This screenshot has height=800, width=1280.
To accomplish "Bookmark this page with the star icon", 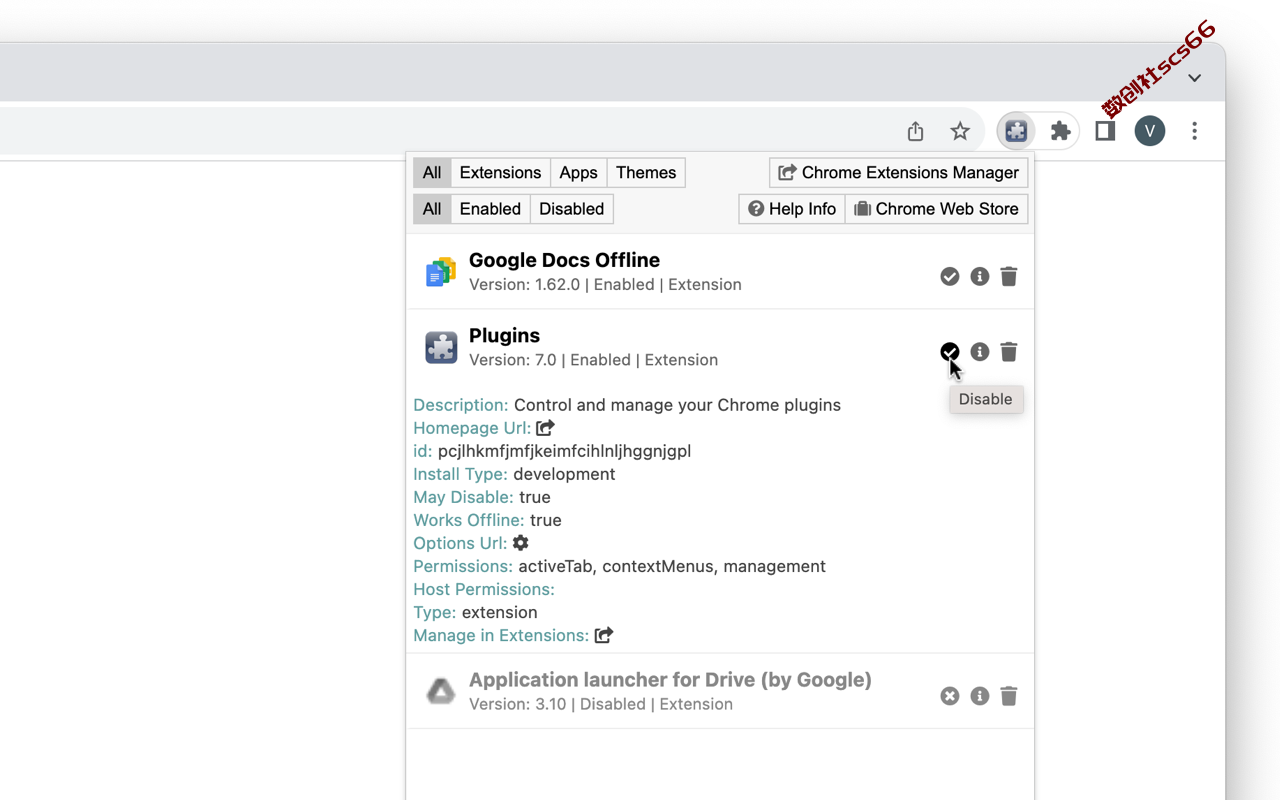I will 960,131.
